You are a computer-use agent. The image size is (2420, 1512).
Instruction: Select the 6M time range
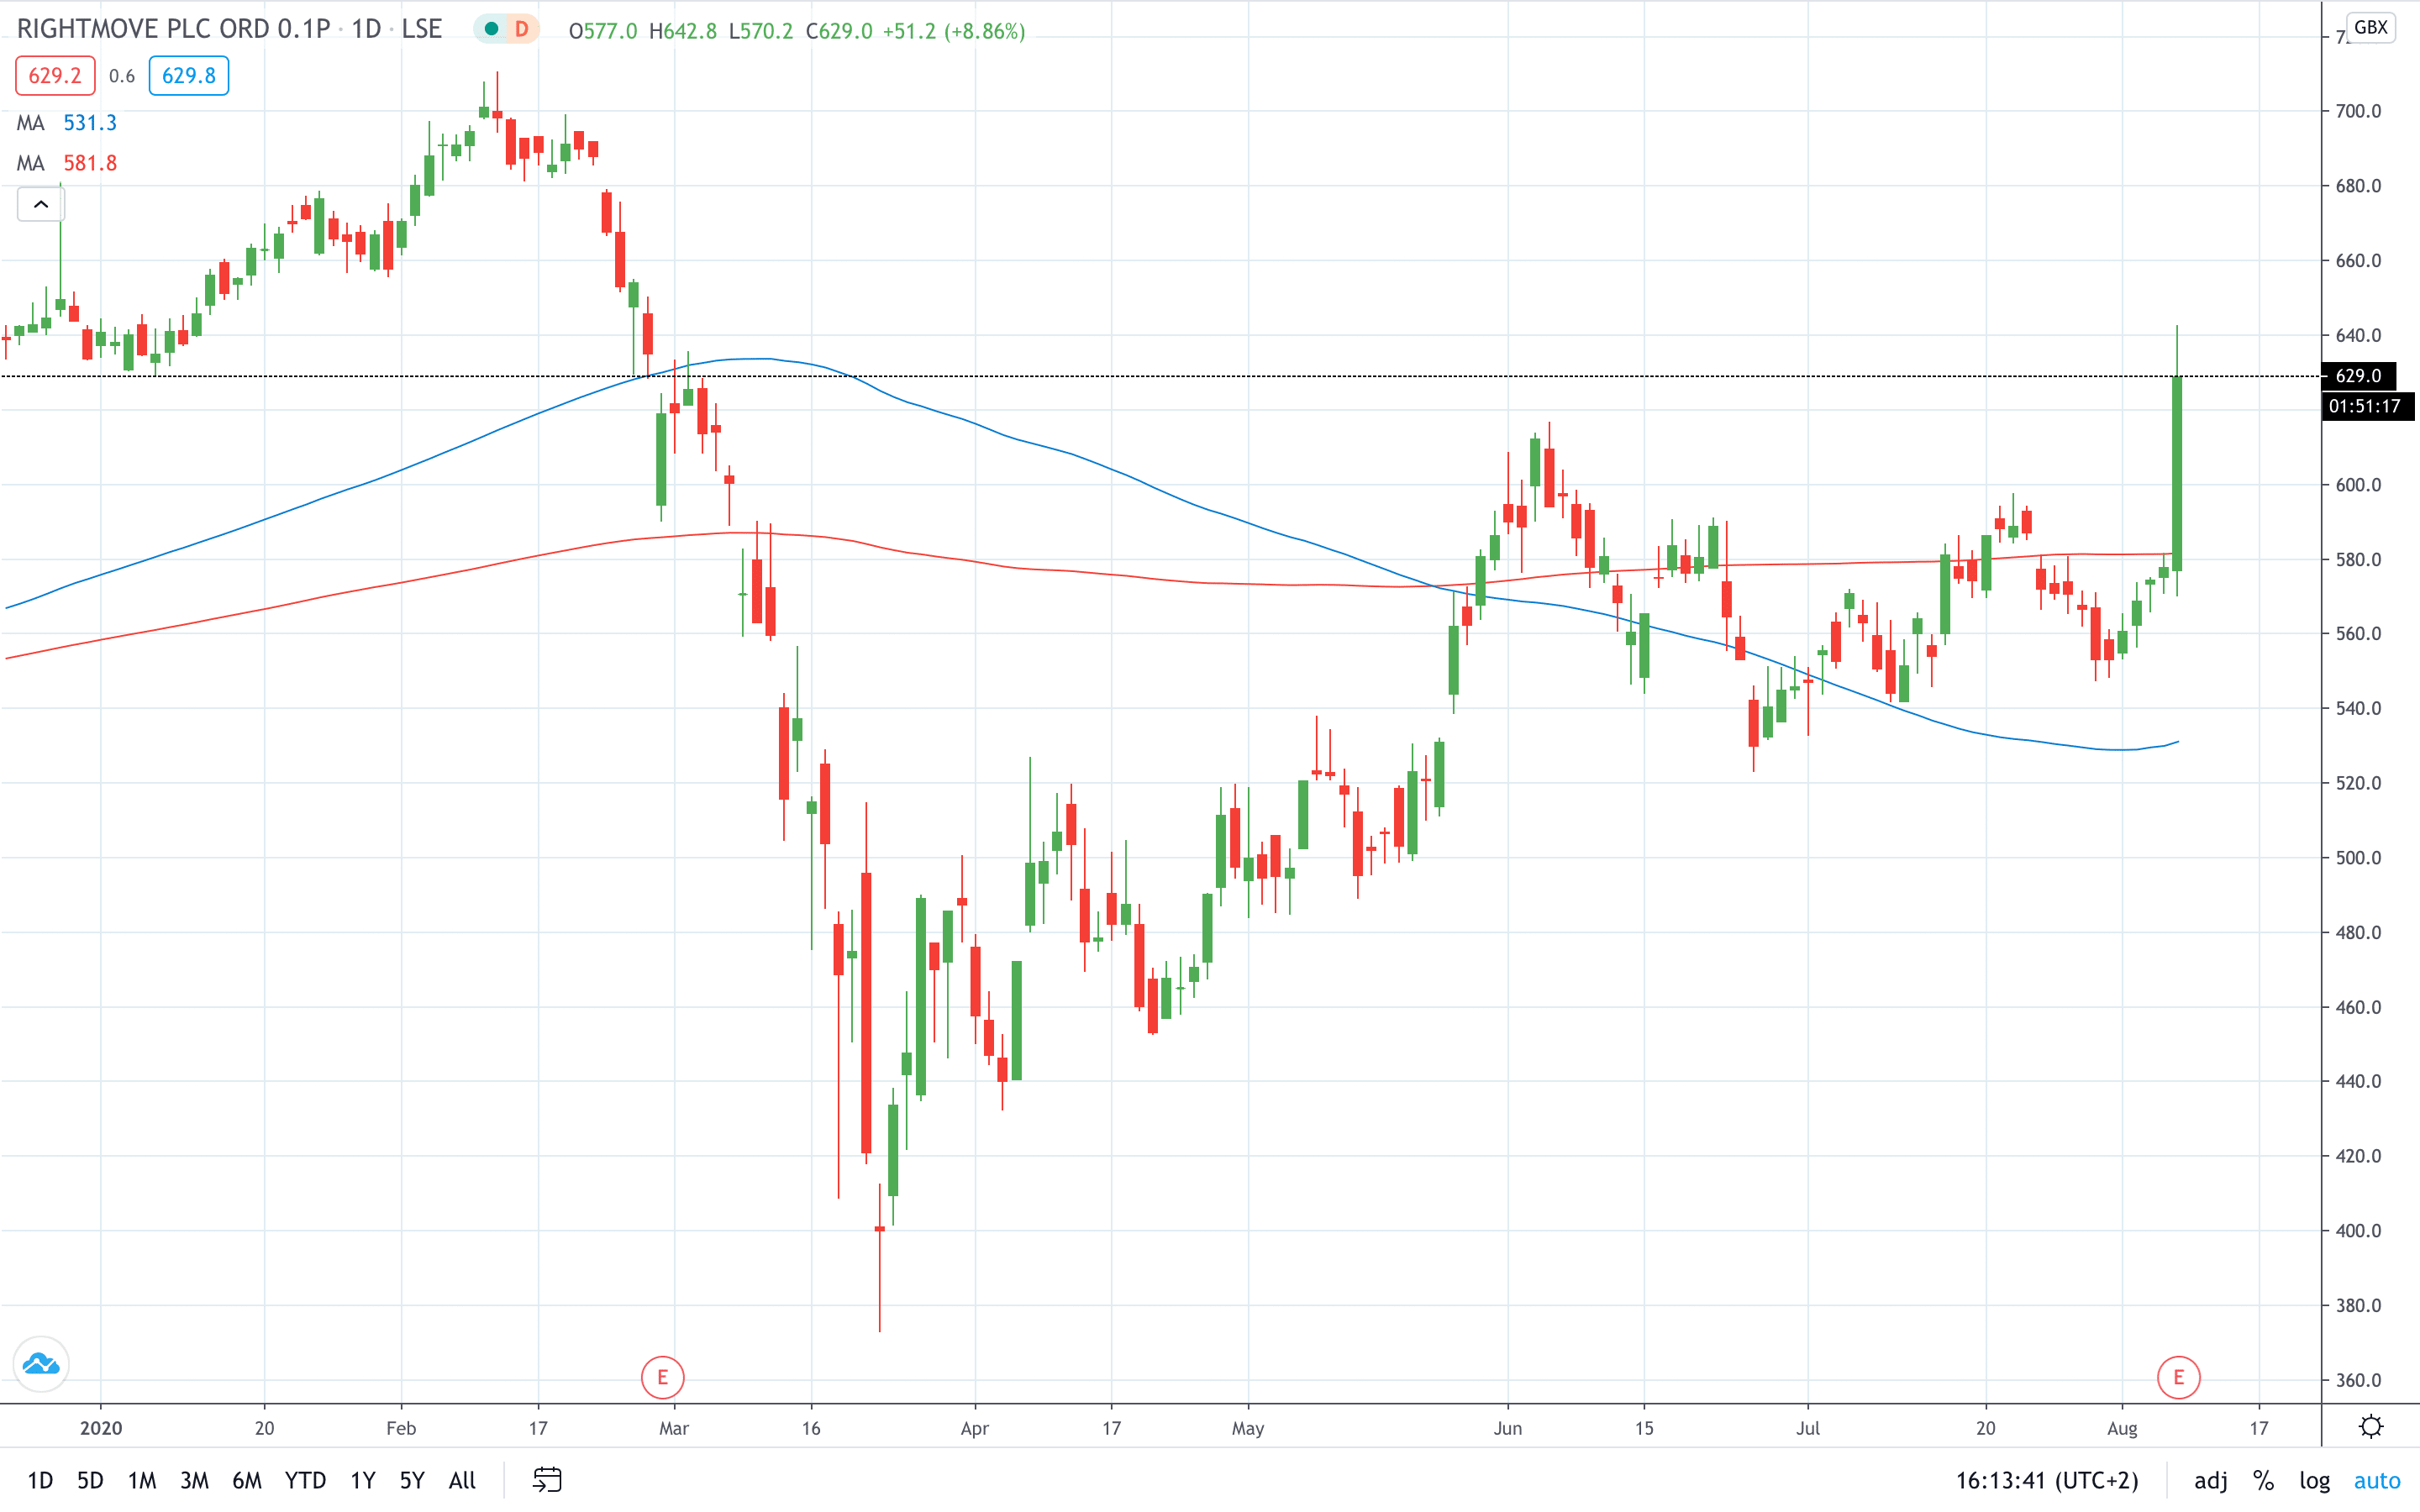[x=247, y=1481]
